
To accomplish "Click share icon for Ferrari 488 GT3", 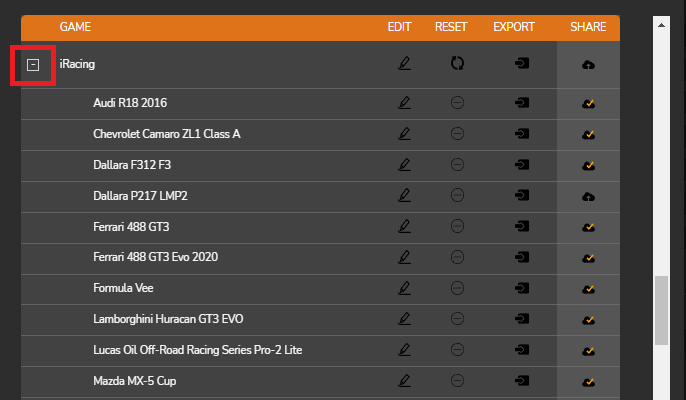I will click(588, 228).
